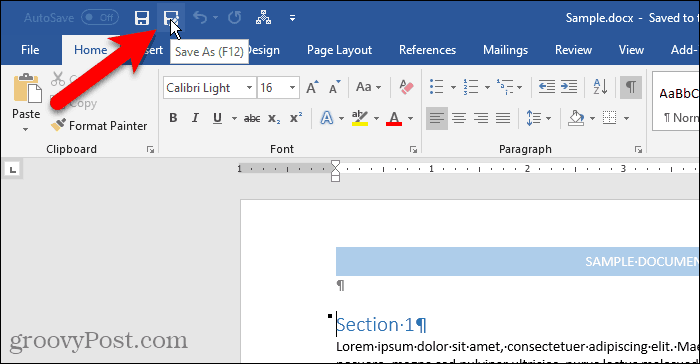Toggle Superscript formatting
The width and height of the screenshot is (700, 364).
click(x=296, y=118)
